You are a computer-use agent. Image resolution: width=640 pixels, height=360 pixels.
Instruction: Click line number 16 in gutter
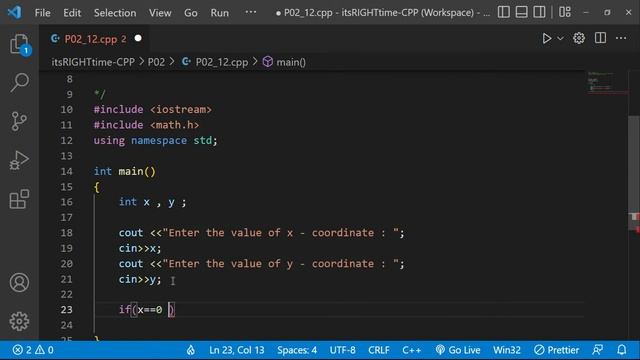pos(67,202)
